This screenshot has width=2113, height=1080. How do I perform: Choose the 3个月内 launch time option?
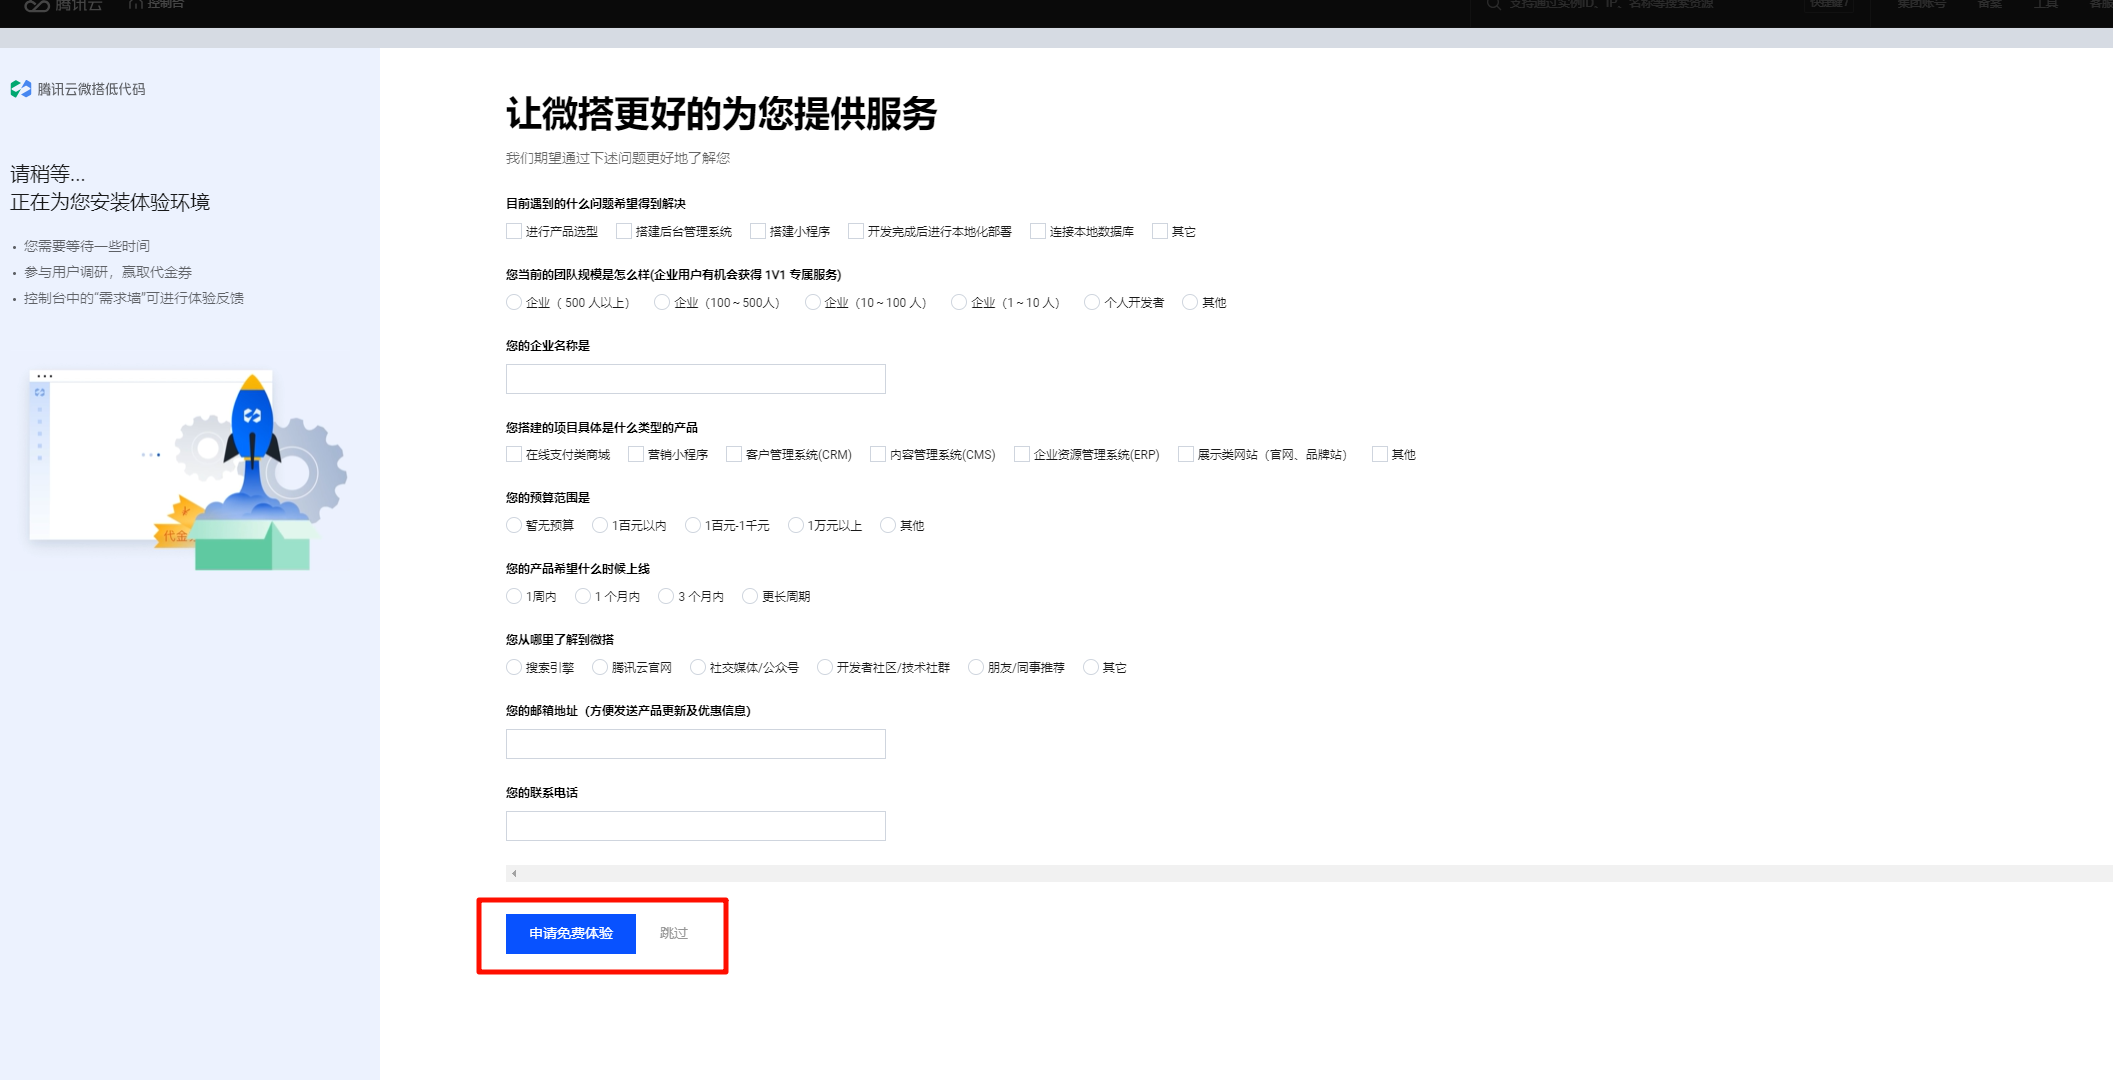(x=666, y=597)
